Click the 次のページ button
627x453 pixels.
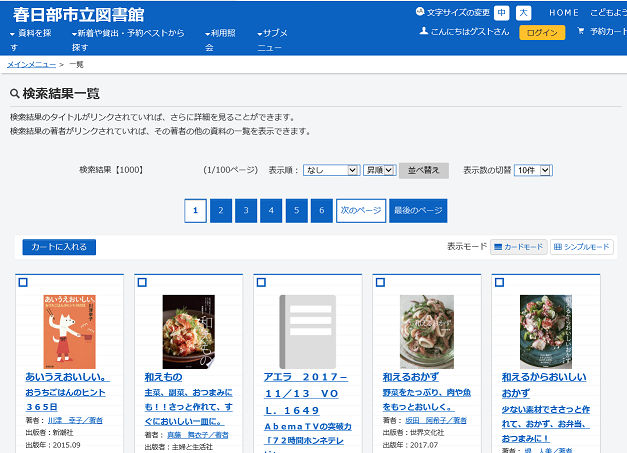(x=361, y=211)
